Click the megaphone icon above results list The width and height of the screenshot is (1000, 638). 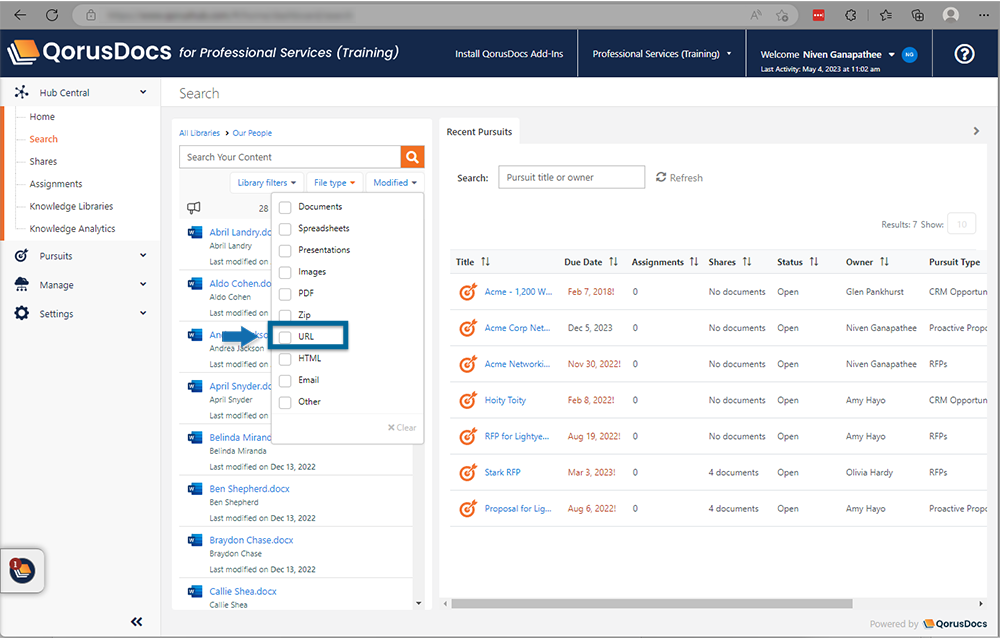pyautogui.click(x=193, y=208)
